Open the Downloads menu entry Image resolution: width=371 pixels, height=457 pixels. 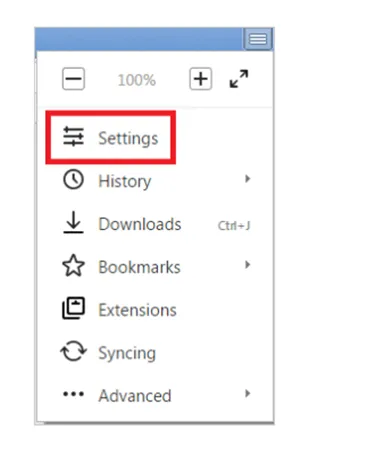pyautogui.click(x=155, y=223)
